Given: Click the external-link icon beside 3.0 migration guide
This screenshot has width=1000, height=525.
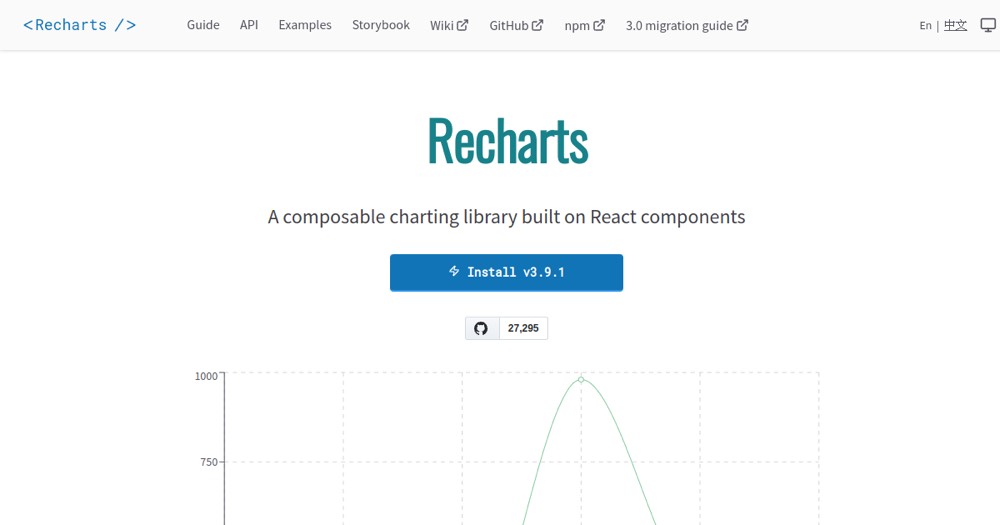Looking at the screenshot, I should (742, 25).
